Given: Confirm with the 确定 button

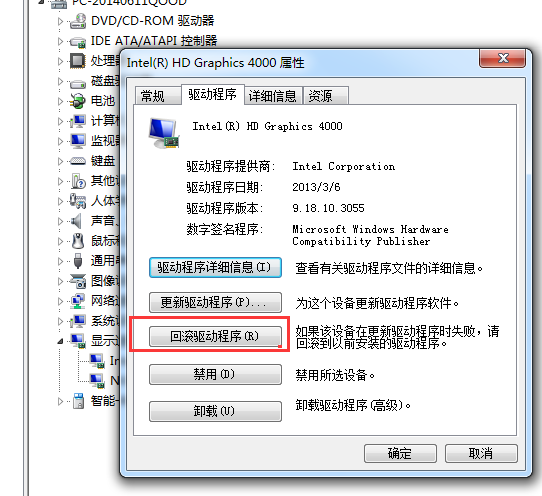Looking at the screenshot, I should pyautogui.click(x=400, y=453).
